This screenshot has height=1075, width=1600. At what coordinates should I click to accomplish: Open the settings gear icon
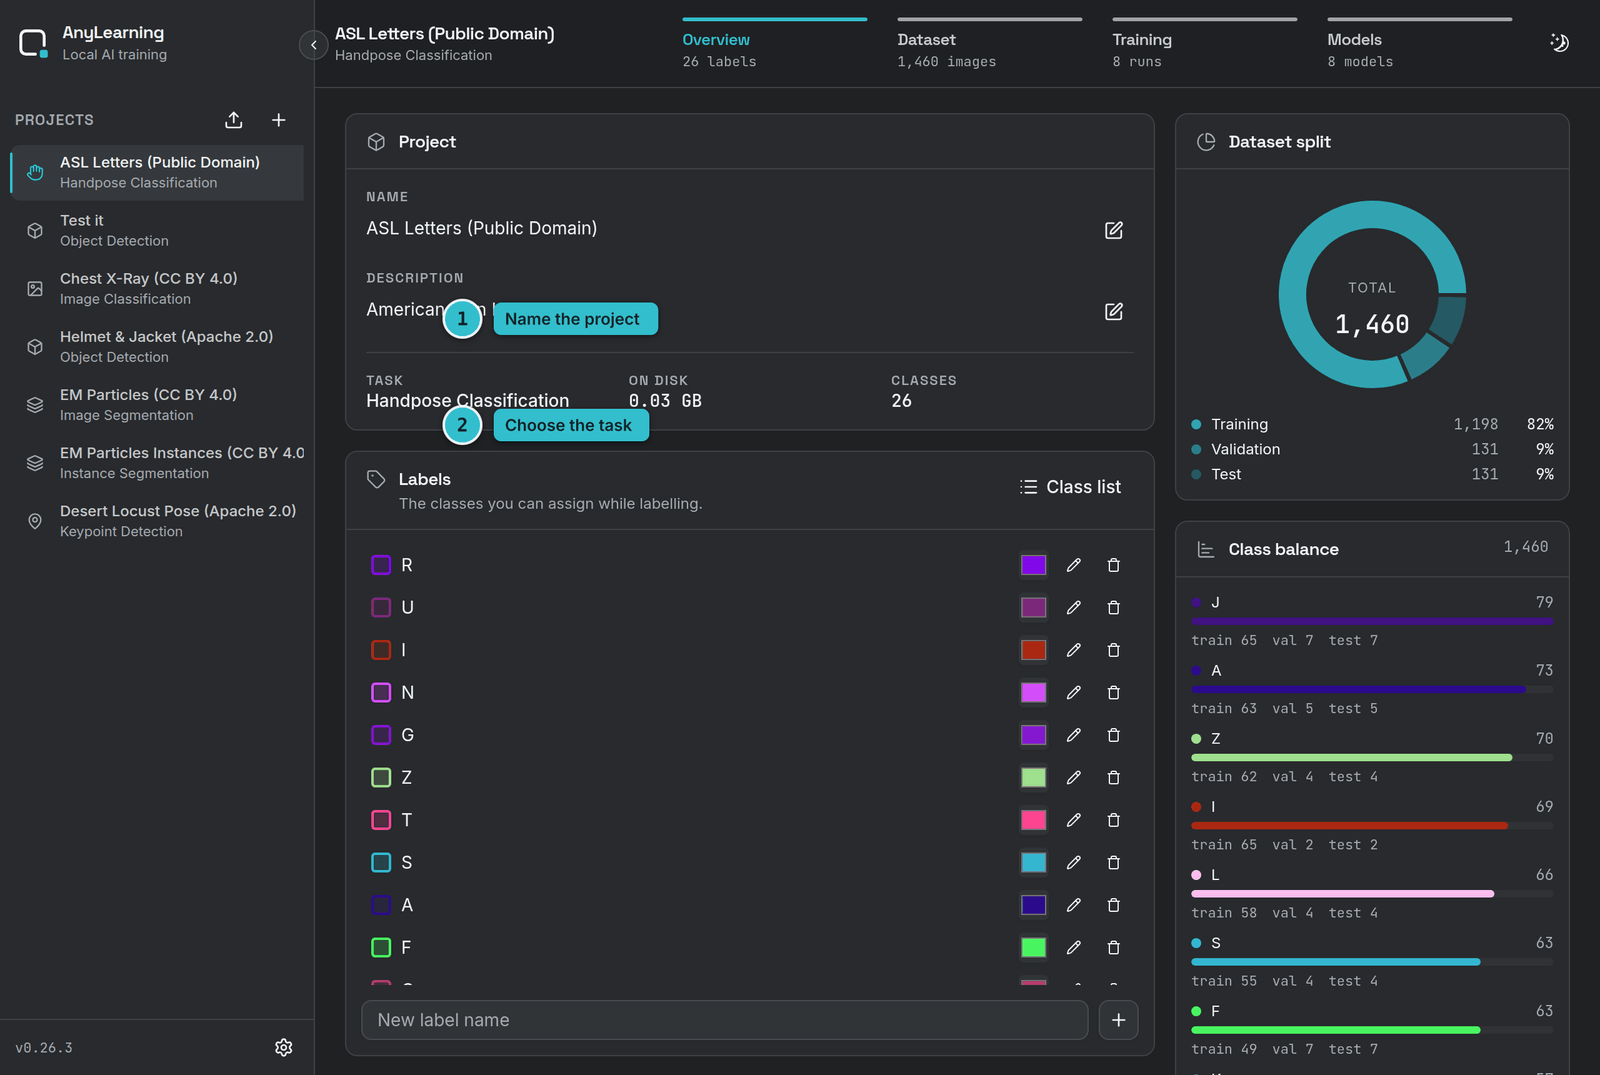pyautogui.click(x=284, y=1047)
